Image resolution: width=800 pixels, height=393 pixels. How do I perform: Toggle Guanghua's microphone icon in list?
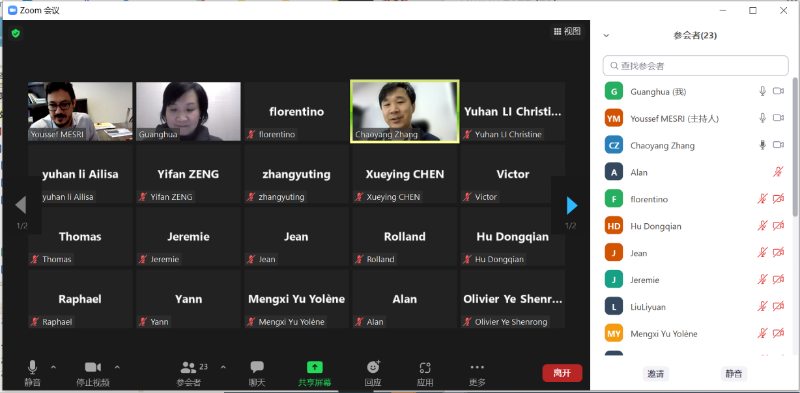(x=763, y=91)
